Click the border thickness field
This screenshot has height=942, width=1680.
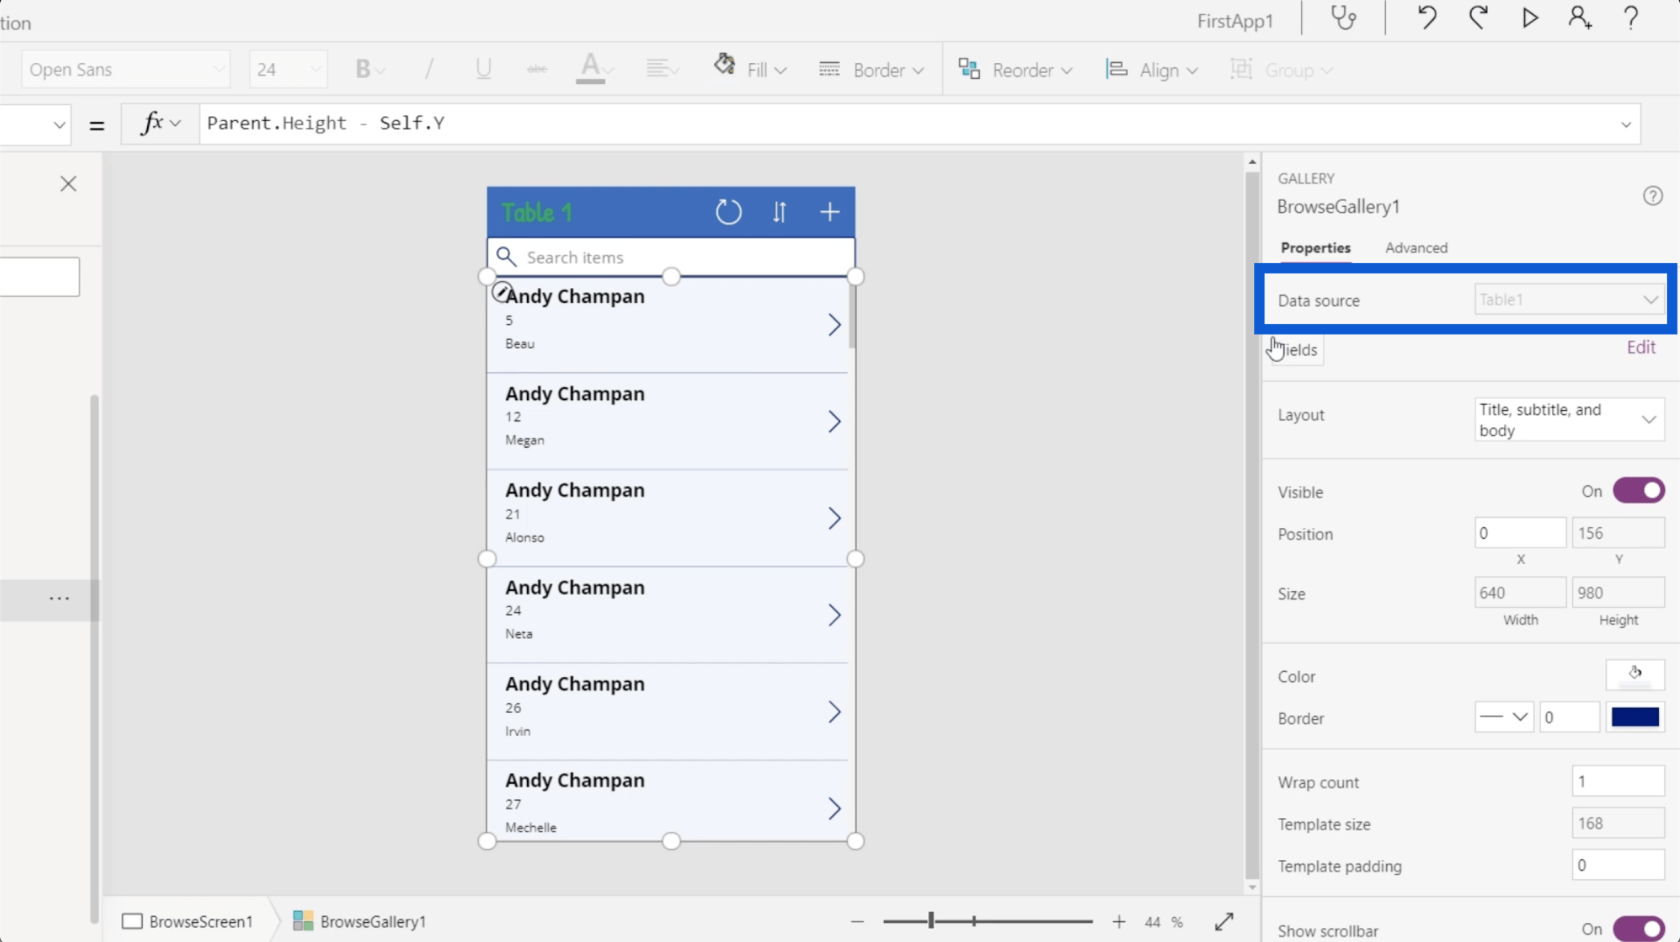click(x=1569, y=717)
